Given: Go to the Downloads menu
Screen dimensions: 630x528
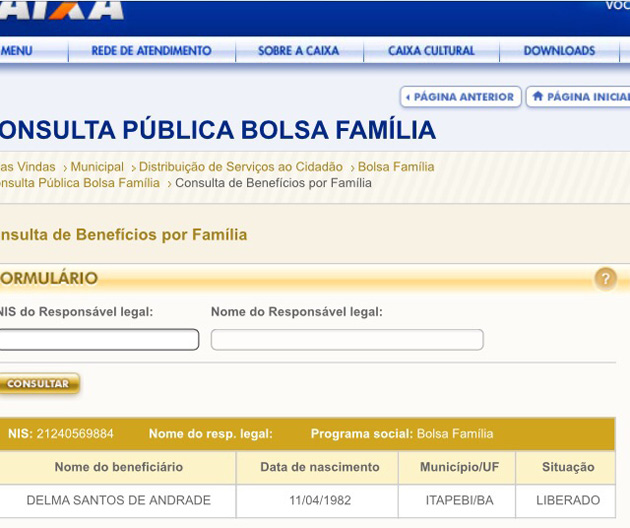Looking at the screenshot, I should [559, 51].
